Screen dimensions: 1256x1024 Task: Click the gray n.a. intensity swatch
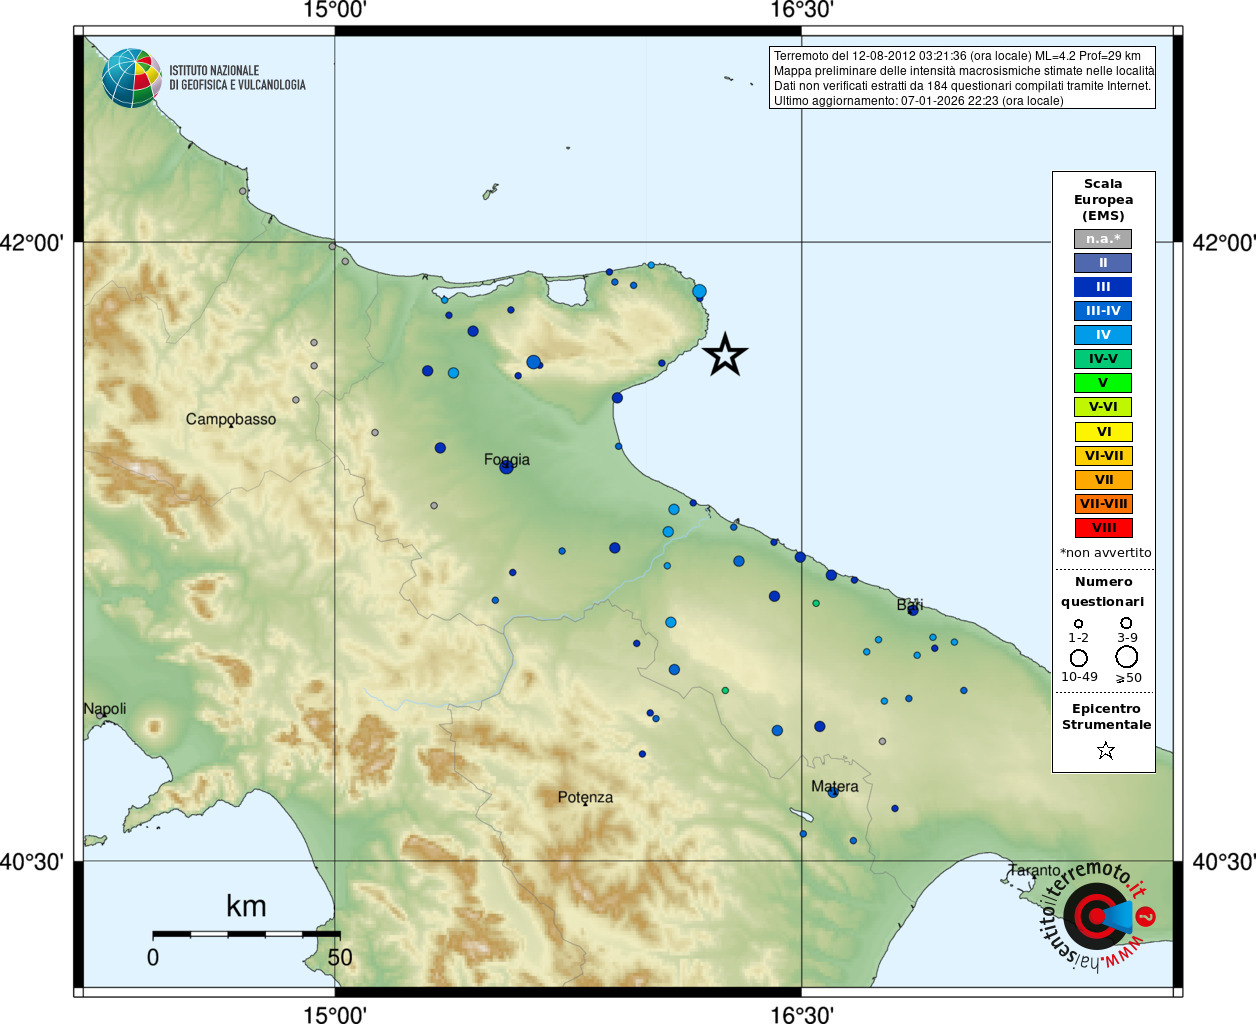click(1103, 239)
